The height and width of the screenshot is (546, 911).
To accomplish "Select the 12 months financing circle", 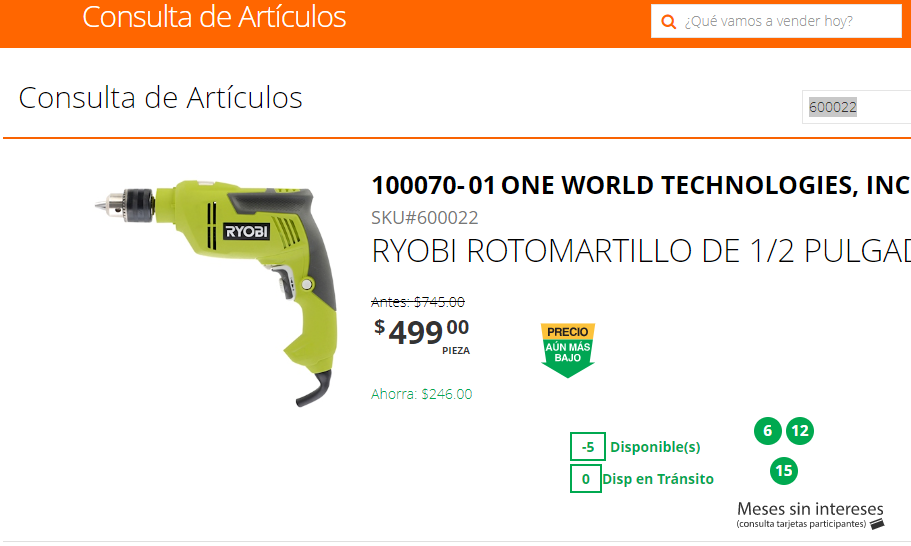I will [800, 431].
